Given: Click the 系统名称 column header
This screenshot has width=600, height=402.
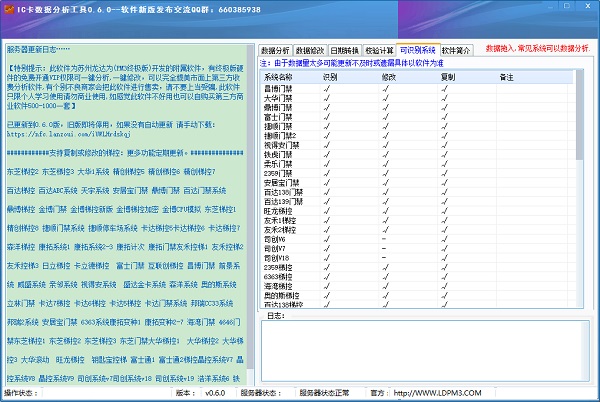Looking at the screenshot, I should pyautogui.click(x=290, y=77).
